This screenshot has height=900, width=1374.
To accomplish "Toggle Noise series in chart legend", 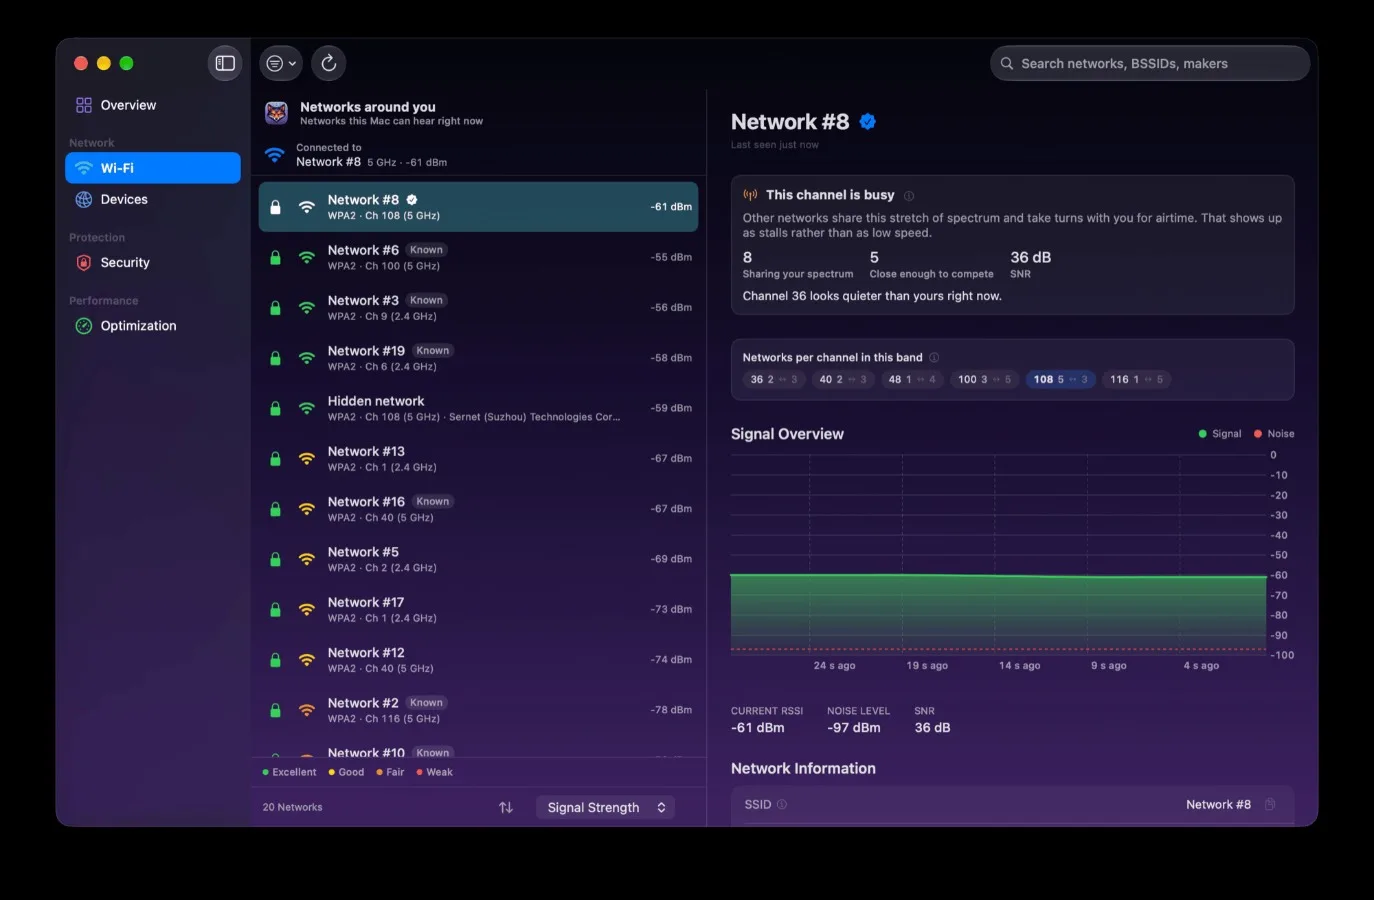I will tap(1274, 434).
